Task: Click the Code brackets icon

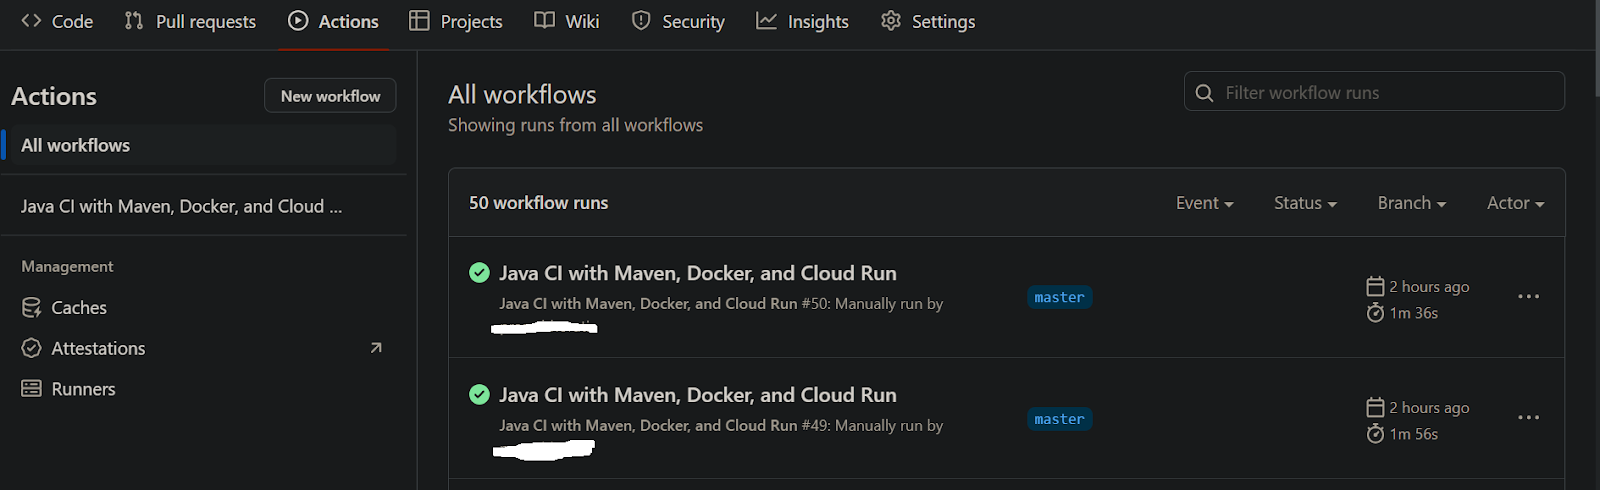Action: [31, 20]
